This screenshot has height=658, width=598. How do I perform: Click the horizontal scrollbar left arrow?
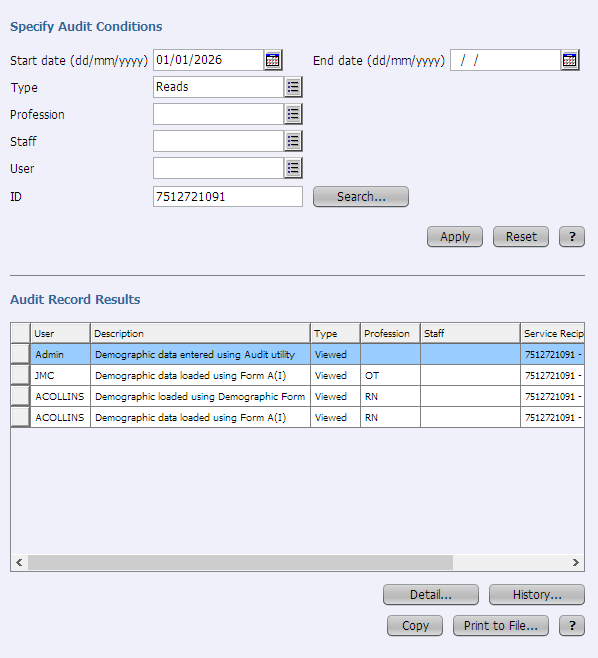(x=19, y=562)
